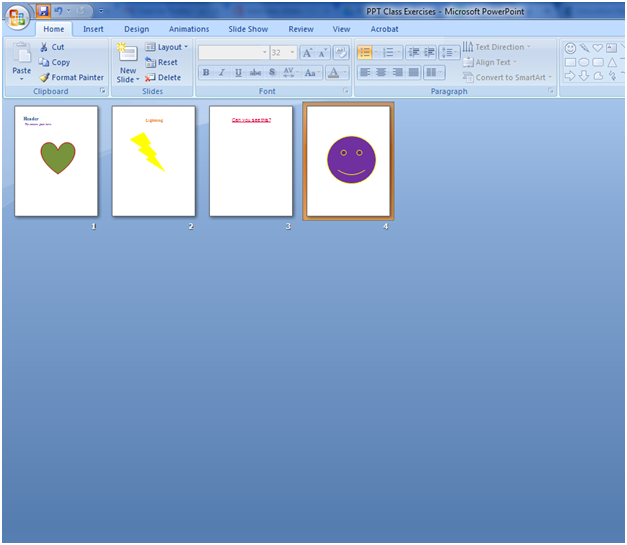
Task: Click the Save icon in quick access toolbar
Action: [x=43, y=11]
